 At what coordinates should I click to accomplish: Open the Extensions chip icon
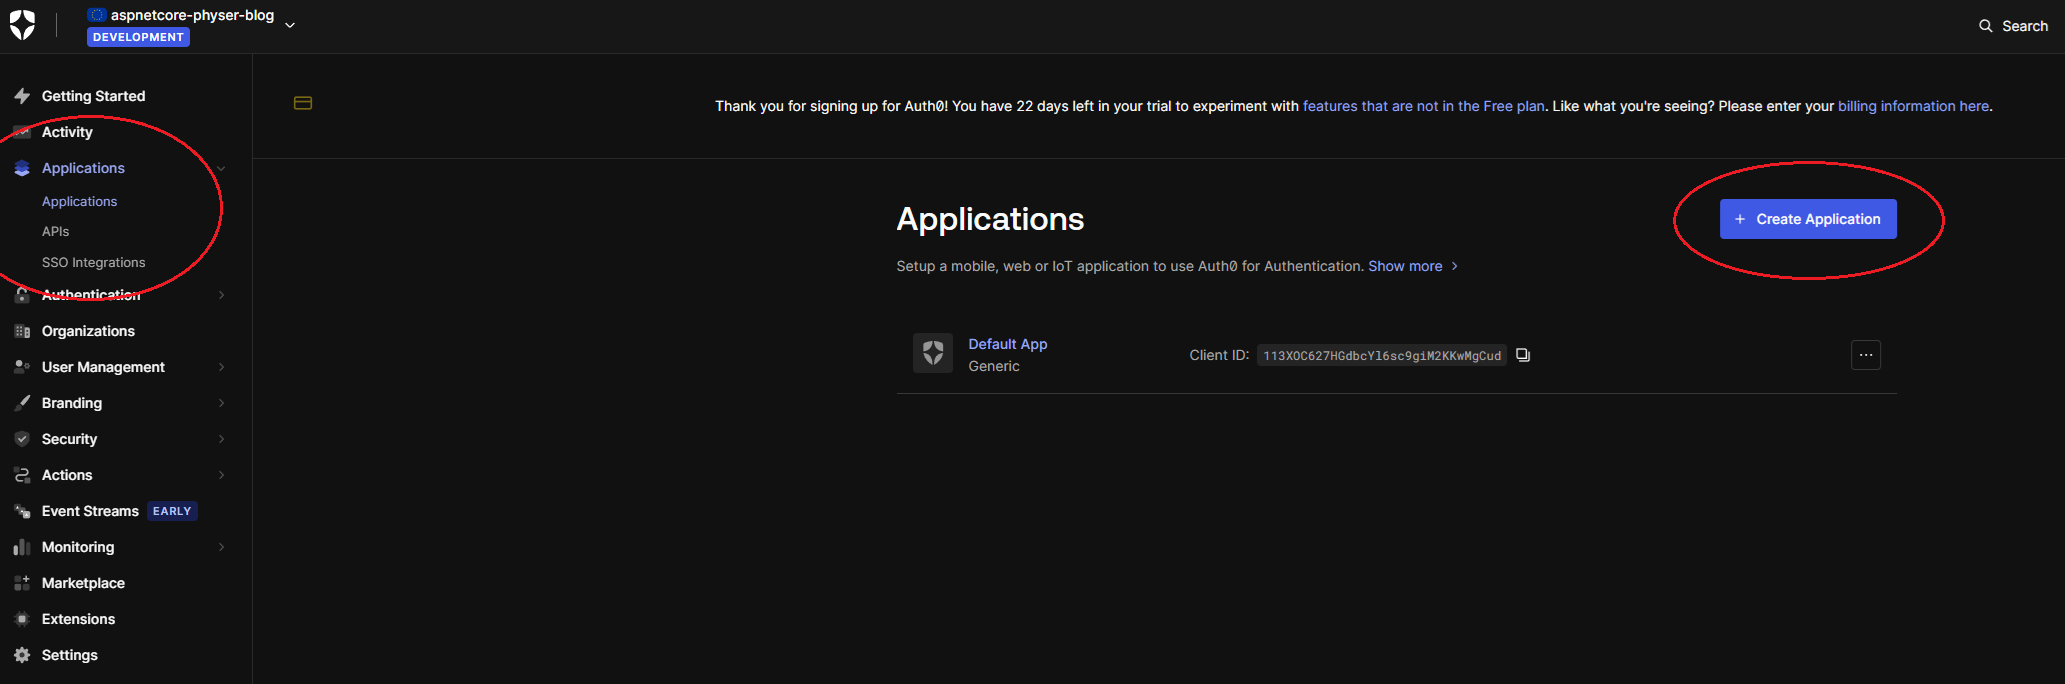[22, 619]
